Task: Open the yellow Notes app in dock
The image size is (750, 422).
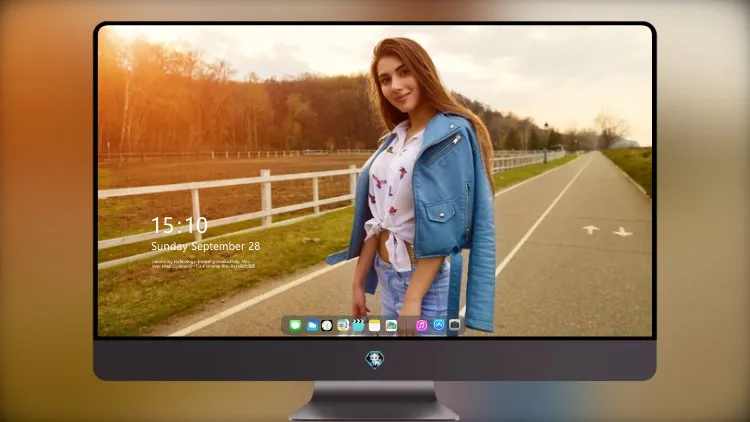Action: click(x=375, y=326)
